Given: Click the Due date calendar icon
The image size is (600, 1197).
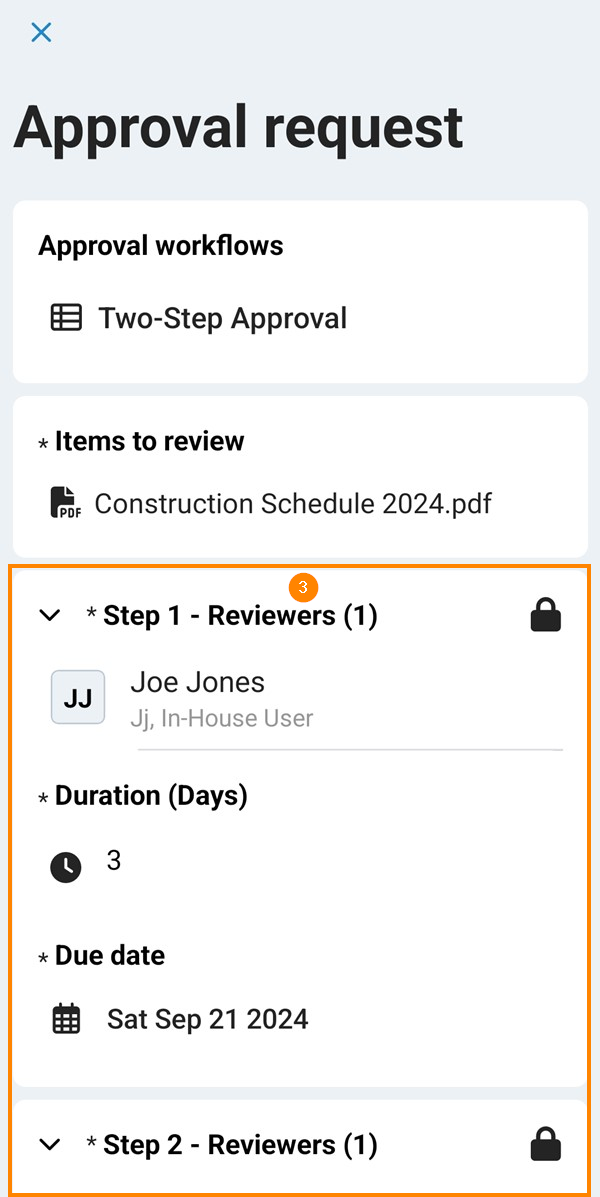Looking at the screenshot, I should (x=66, y=1019).
